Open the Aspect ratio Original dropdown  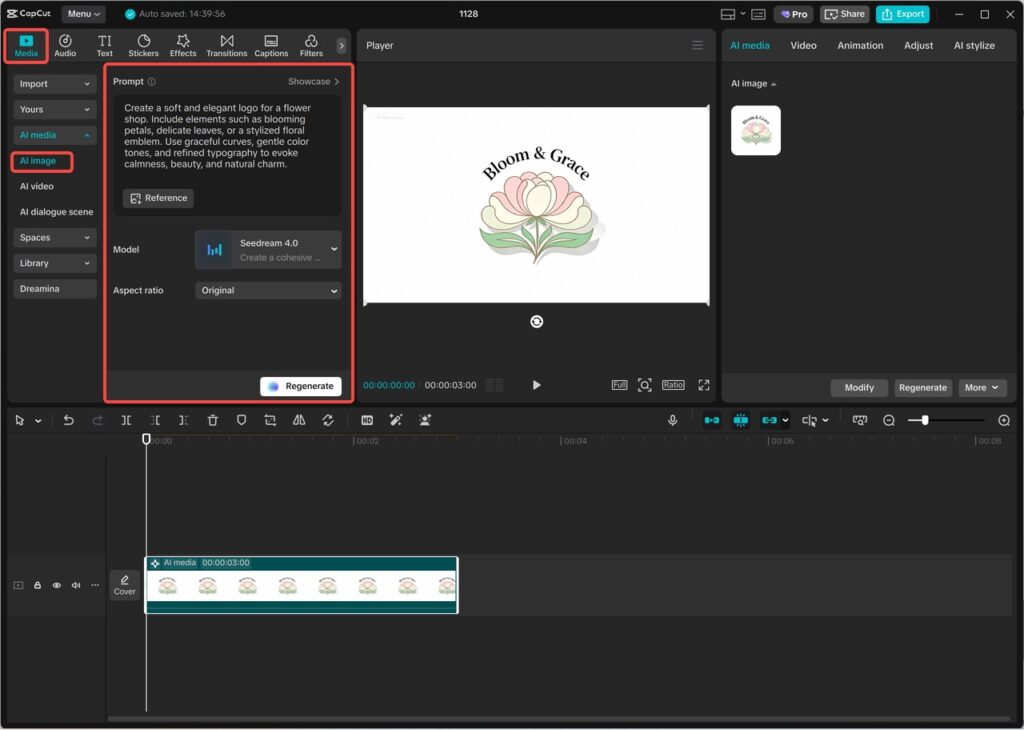pos(268,291)
